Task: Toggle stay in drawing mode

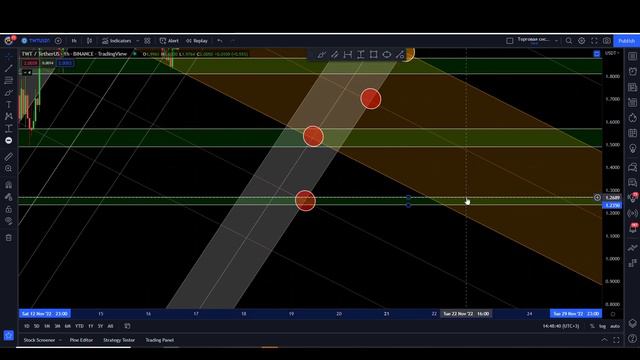Action: [9, 197]
